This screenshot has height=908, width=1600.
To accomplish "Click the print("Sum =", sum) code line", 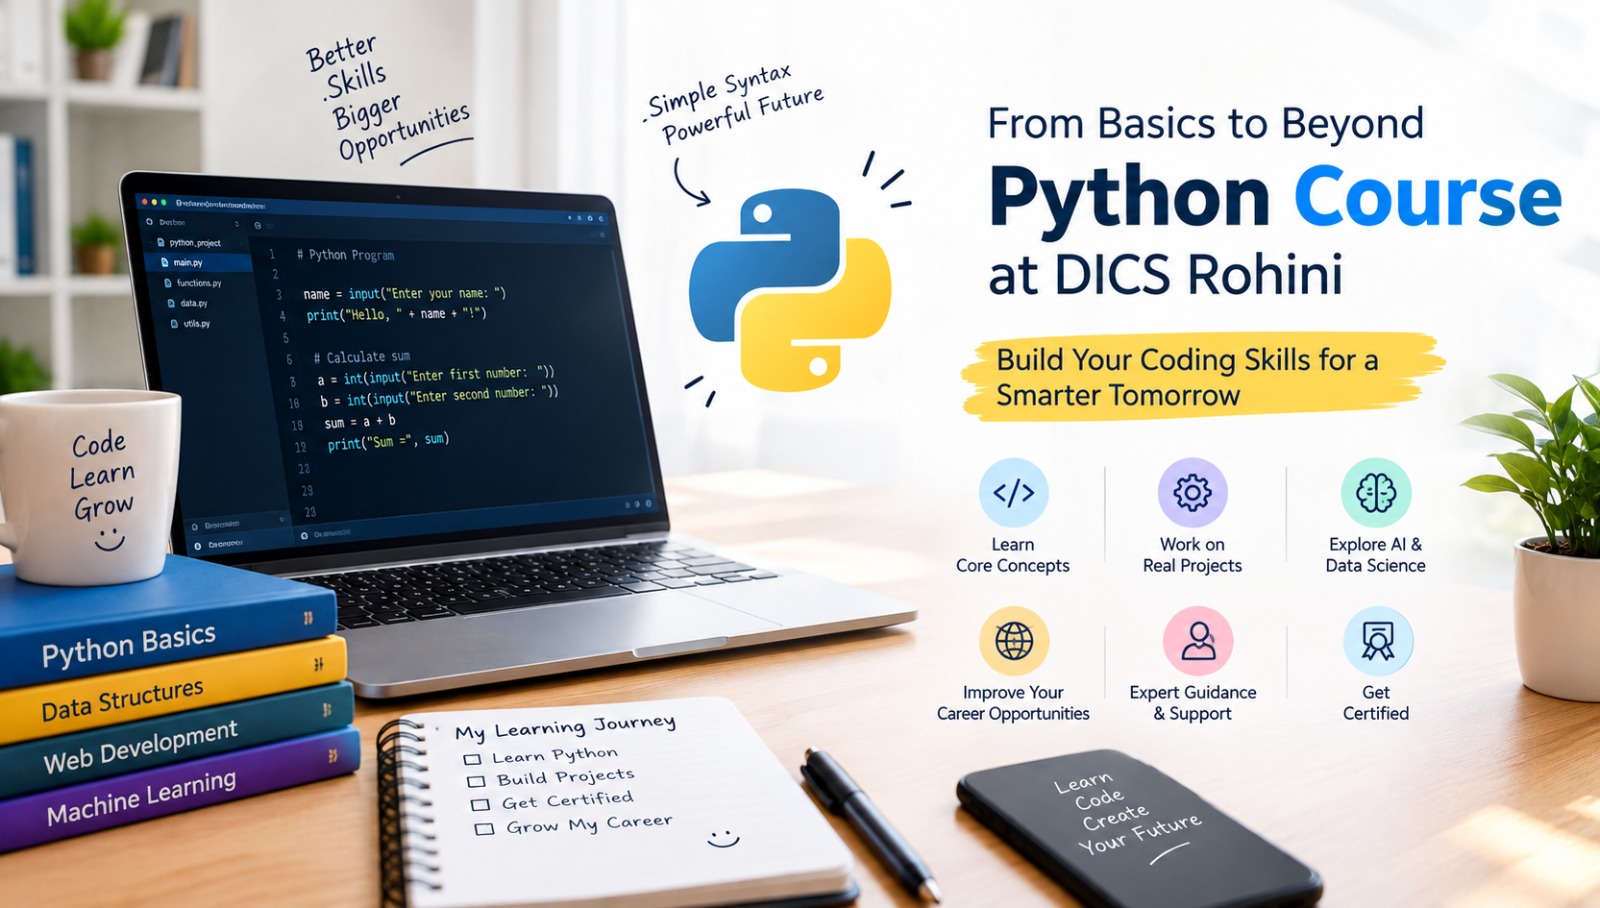I will coord(388,441).
